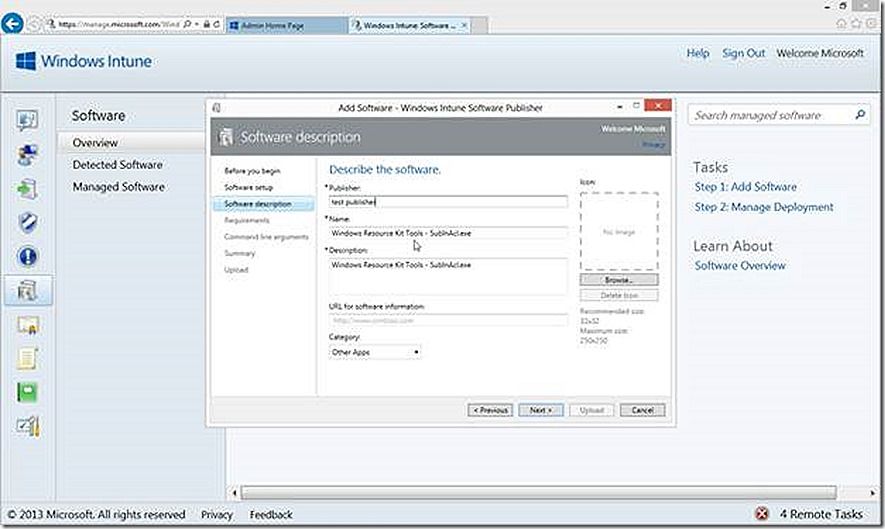This screenshot has height=529, width=885.
Task: Click the browser forward arrow button
Action: point(34,24)
